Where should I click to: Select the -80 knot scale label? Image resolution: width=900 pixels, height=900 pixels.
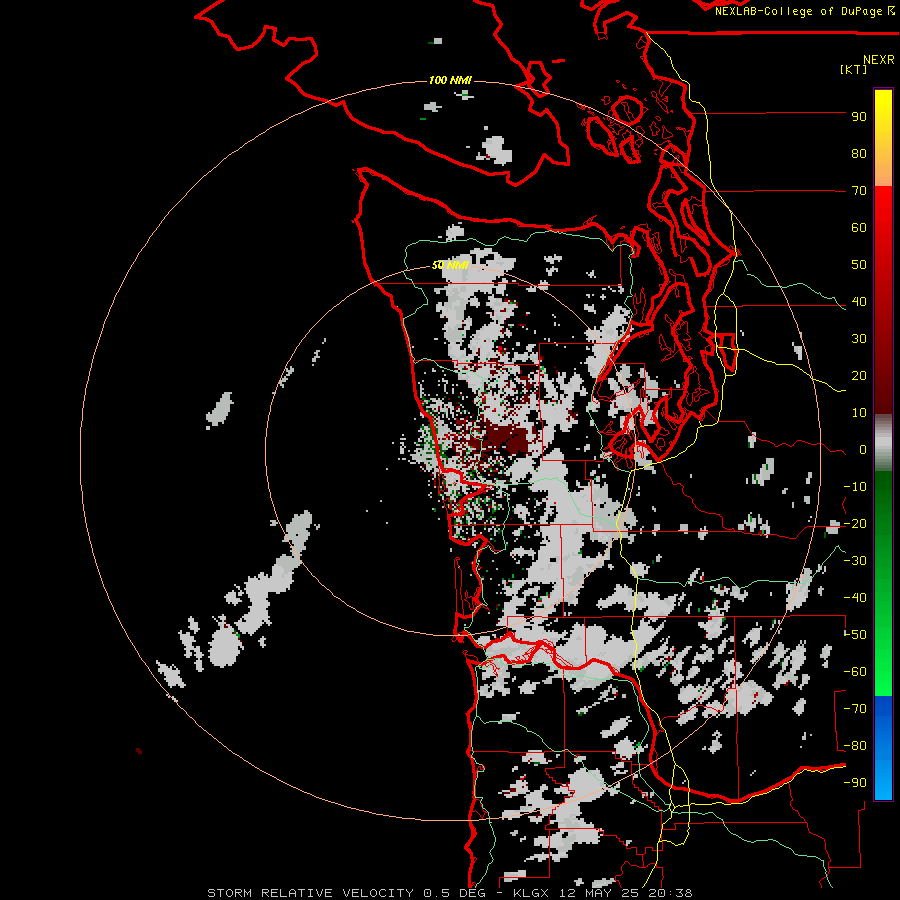855,746
